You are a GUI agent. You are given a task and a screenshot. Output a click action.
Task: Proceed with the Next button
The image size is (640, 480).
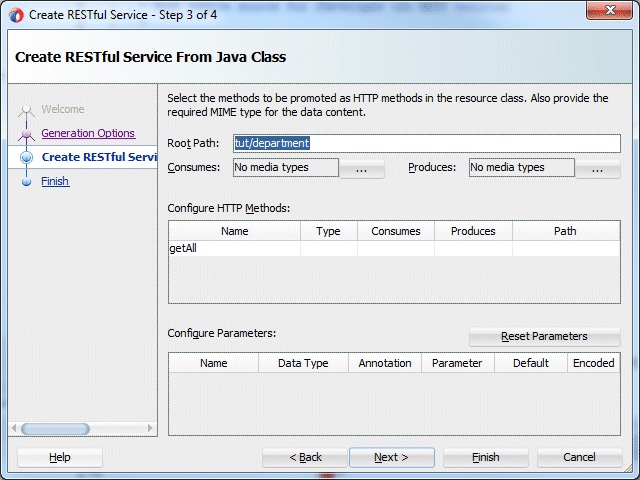(x=392, y=457)
